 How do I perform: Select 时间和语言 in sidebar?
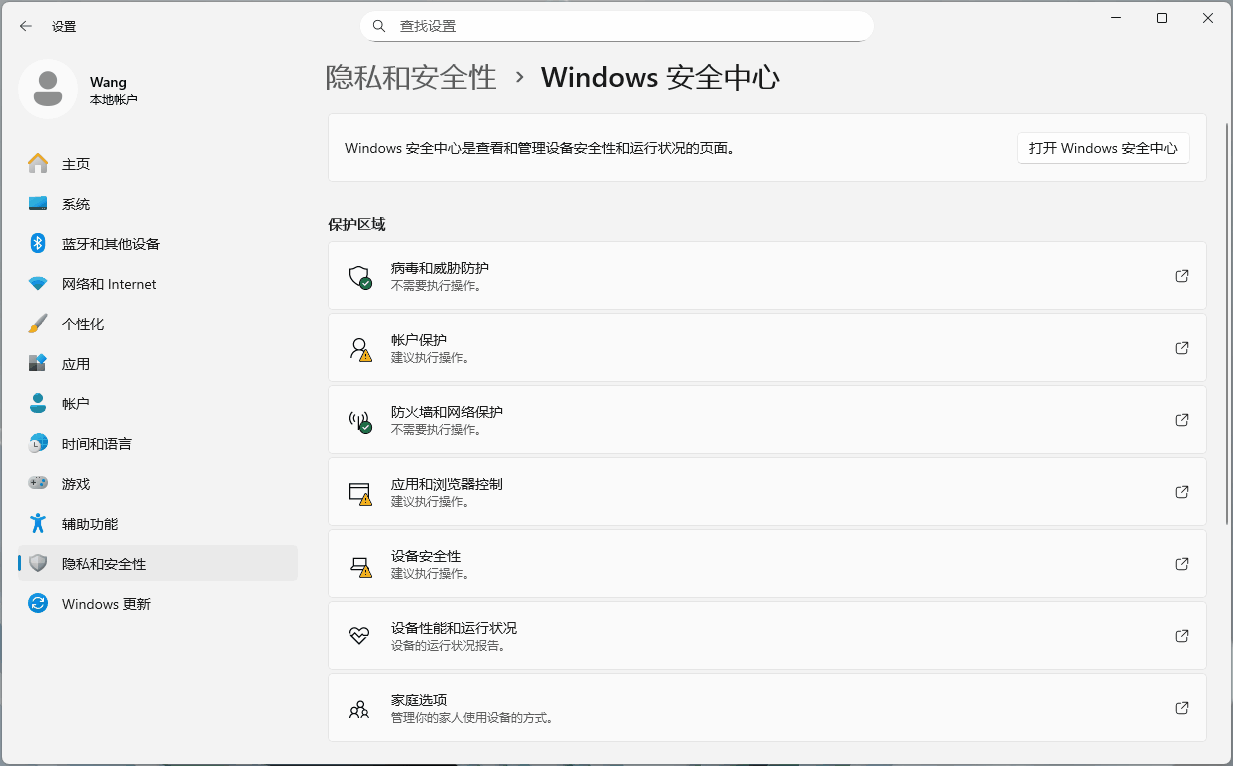pyautogui.click(x=158, y=443)
